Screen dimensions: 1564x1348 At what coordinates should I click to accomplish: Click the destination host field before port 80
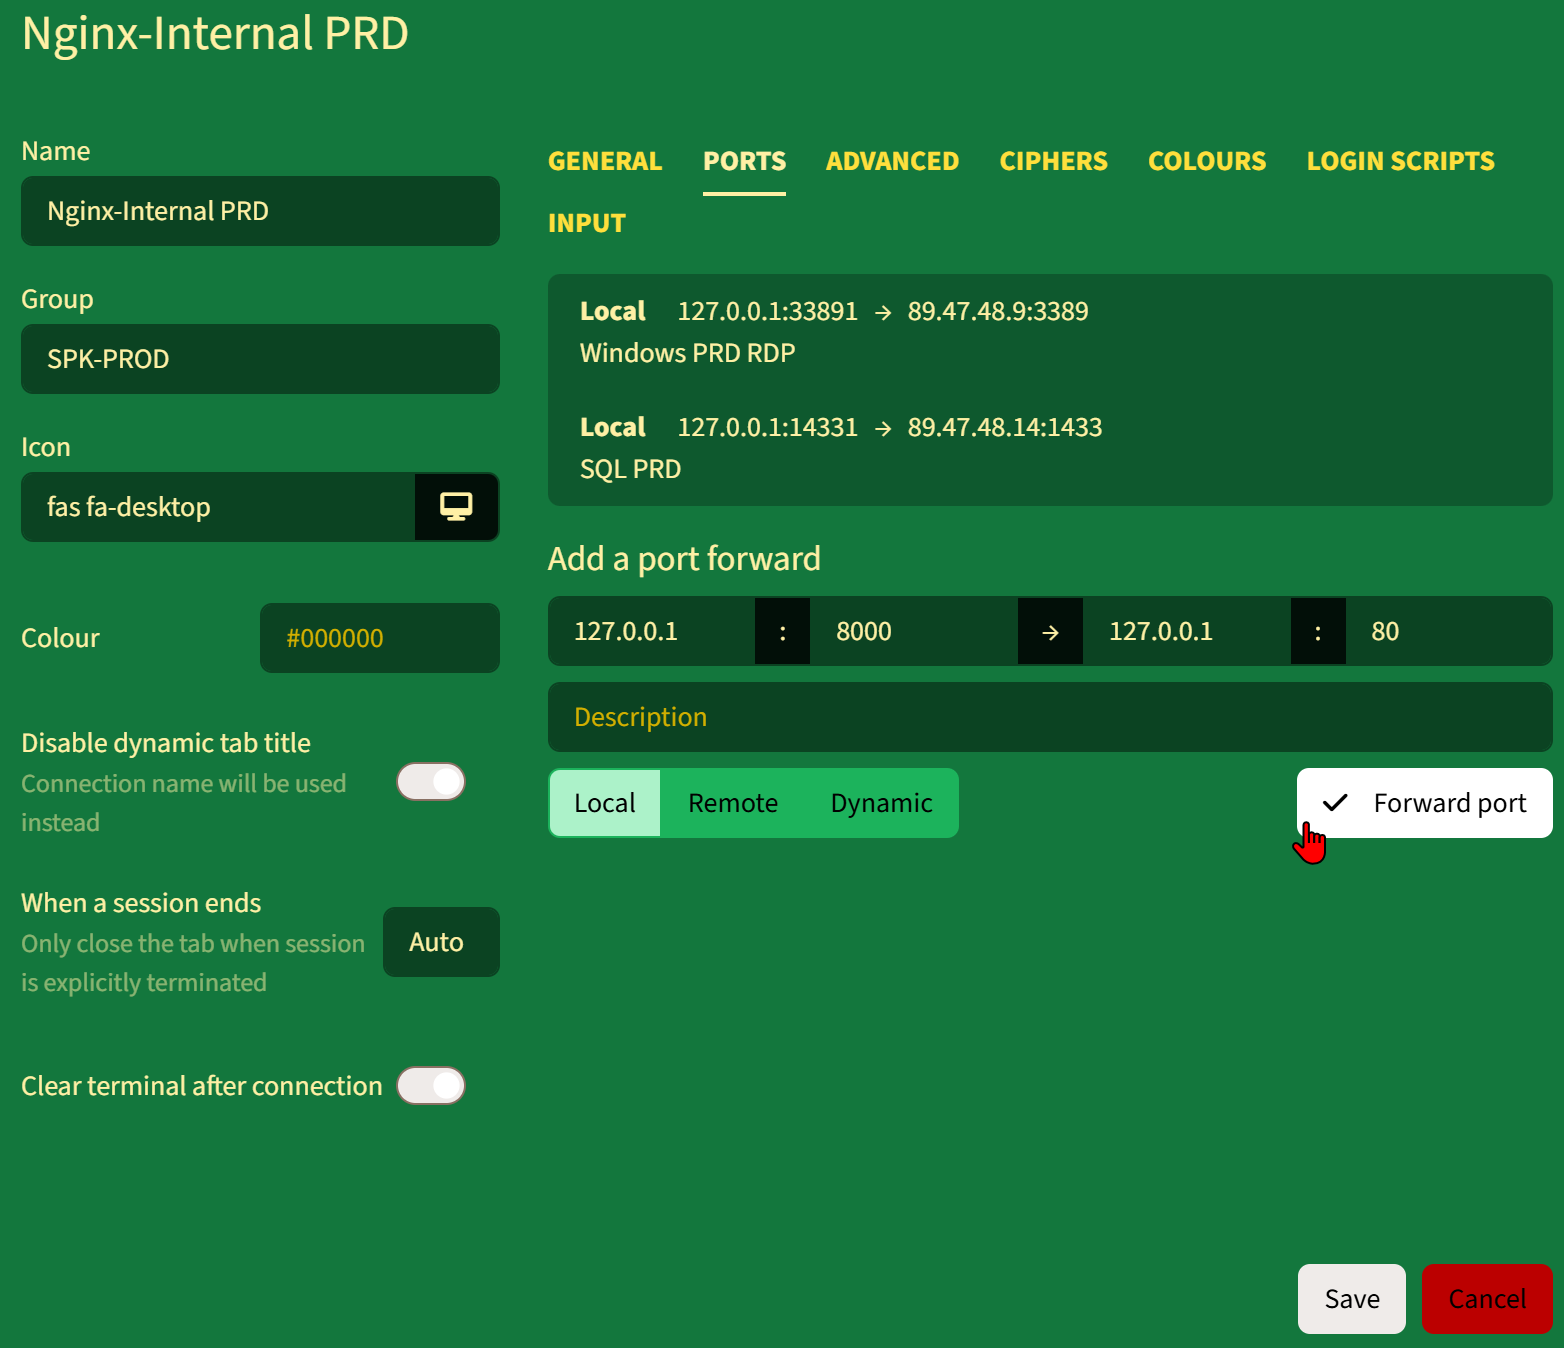tap(1187, 631)
